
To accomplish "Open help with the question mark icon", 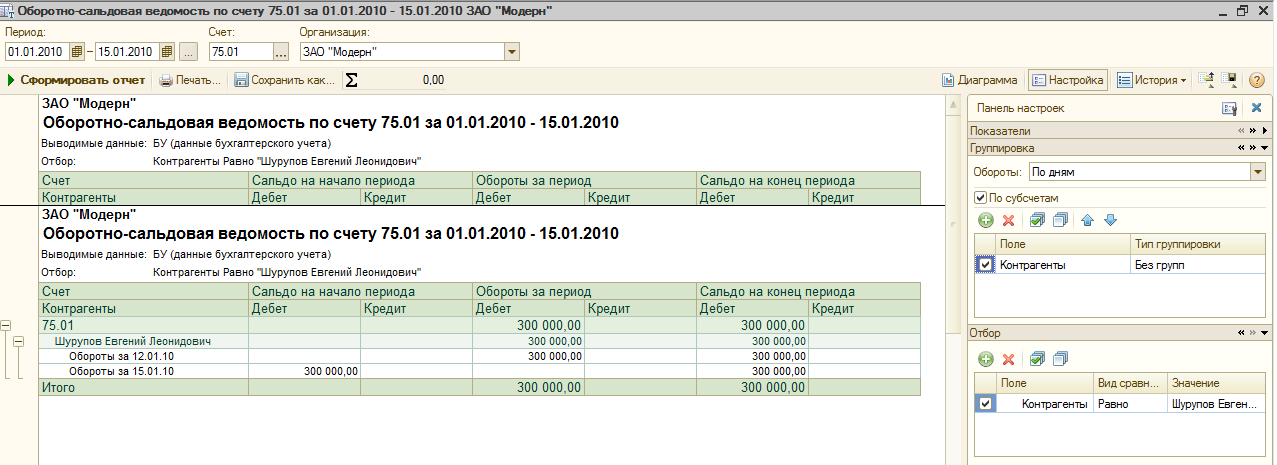I will point(1257,80).
